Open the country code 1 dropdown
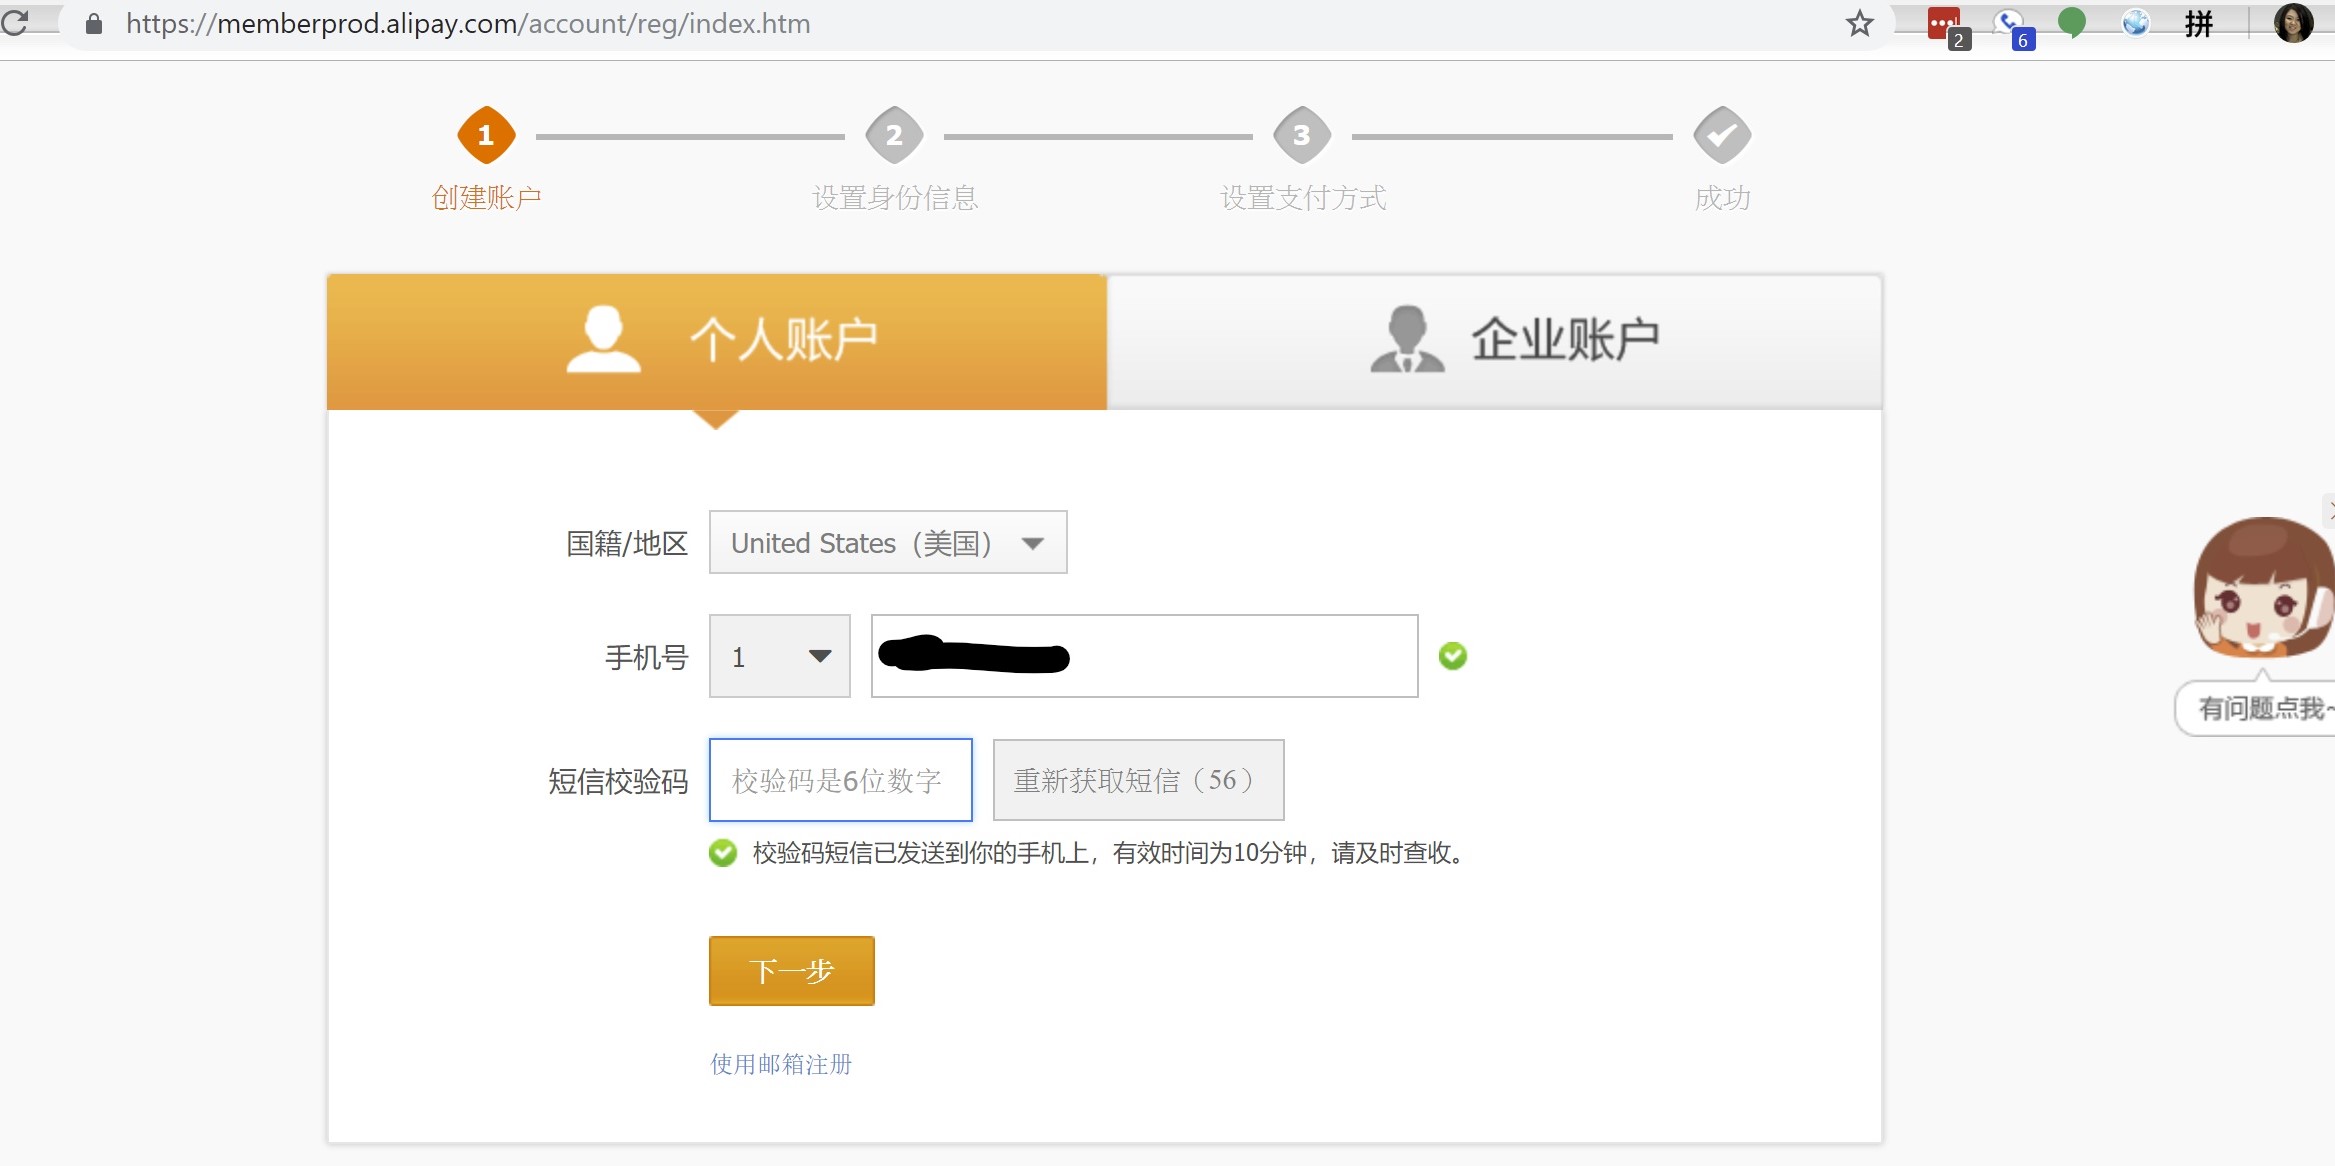This screenshot has height=1166, width=2335. 780,656
